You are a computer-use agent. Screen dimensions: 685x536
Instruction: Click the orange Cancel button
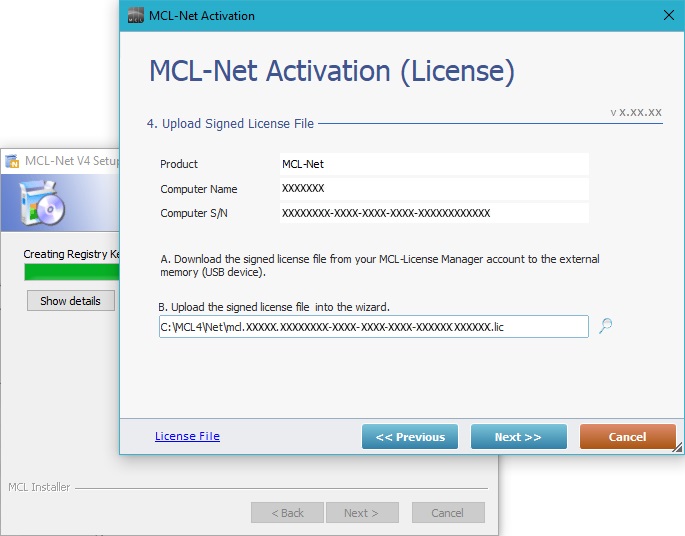(x=627, y=437)
